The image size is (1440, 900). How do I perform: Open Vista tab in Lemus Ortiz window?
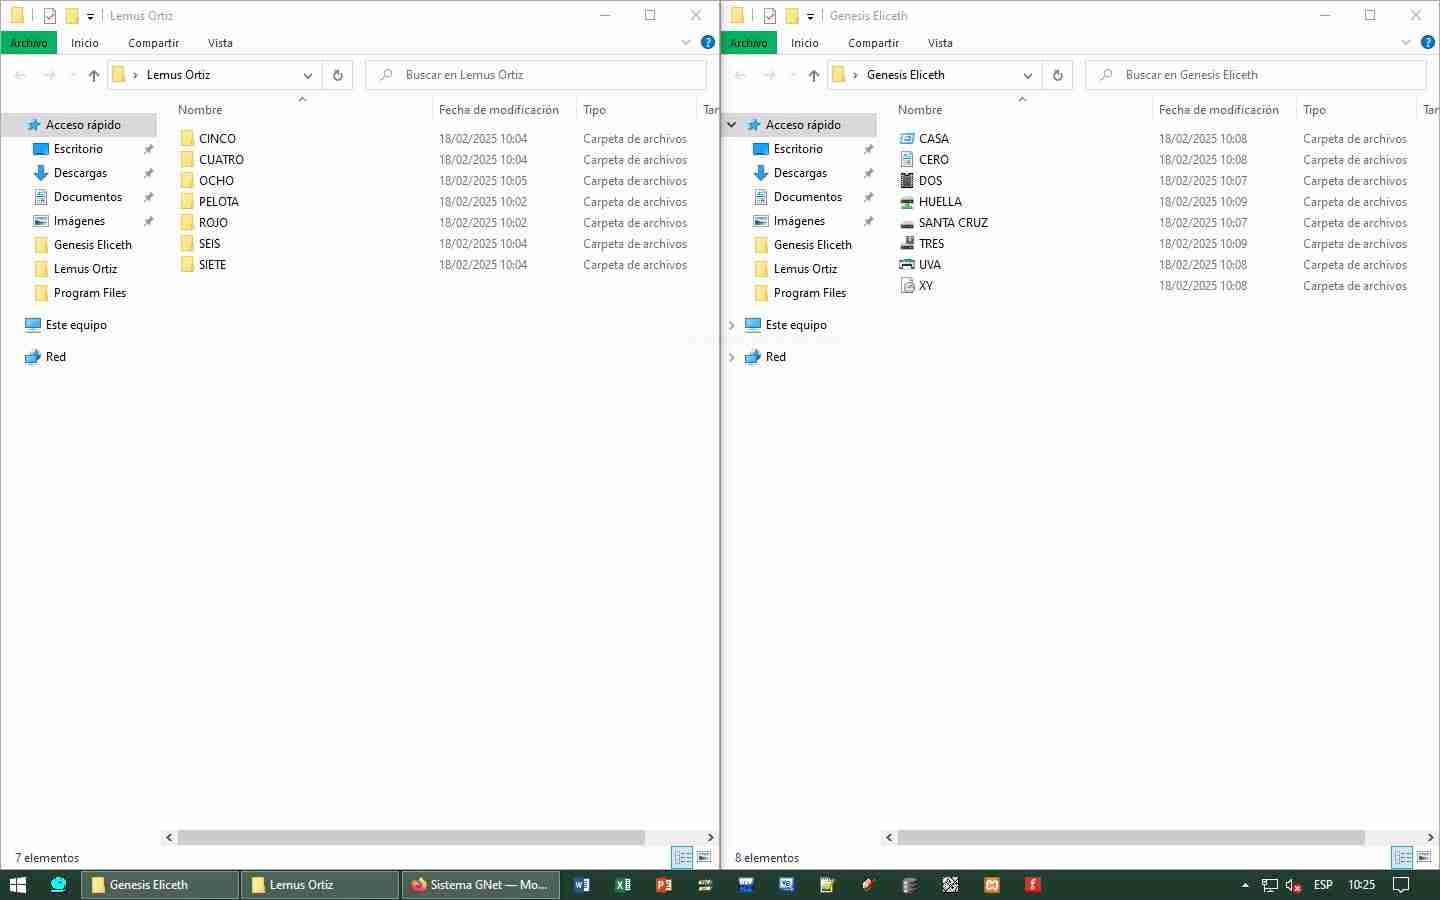[221, 43]
